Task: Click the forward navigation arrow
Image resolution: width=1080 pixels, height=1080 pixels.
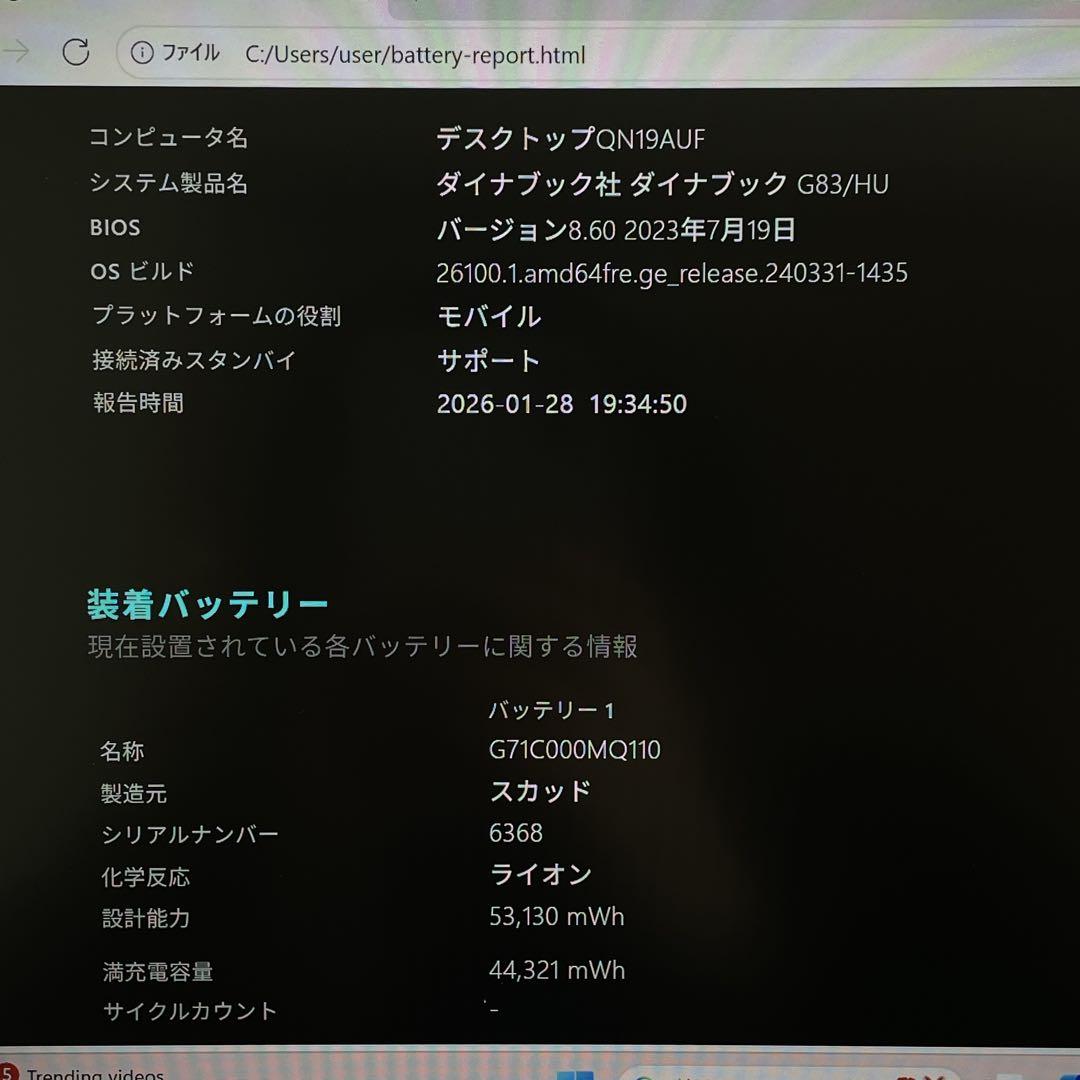Action: pos(17,52)
